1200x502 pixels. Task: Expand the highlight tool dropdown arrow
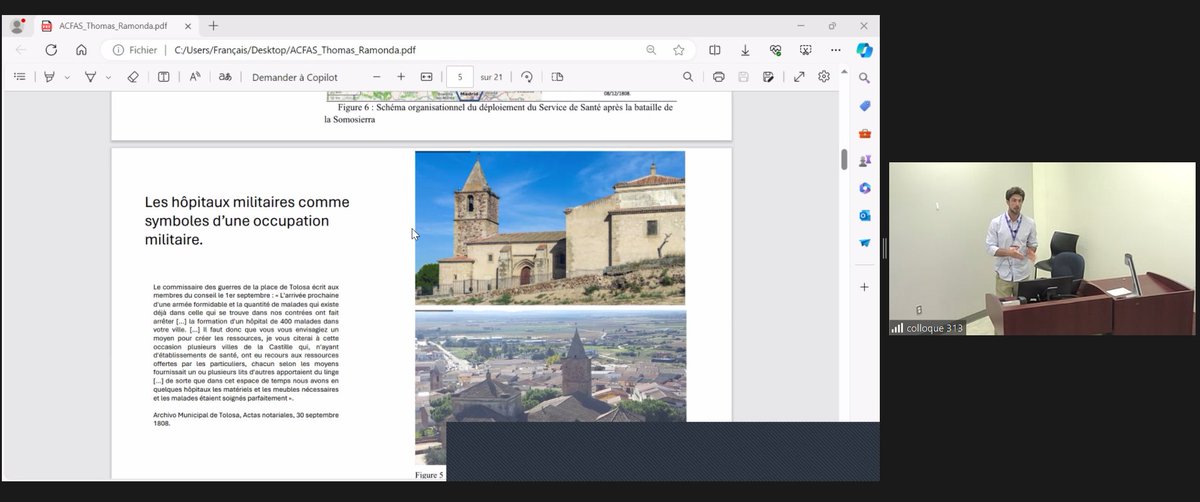click(x=67, y=77)
